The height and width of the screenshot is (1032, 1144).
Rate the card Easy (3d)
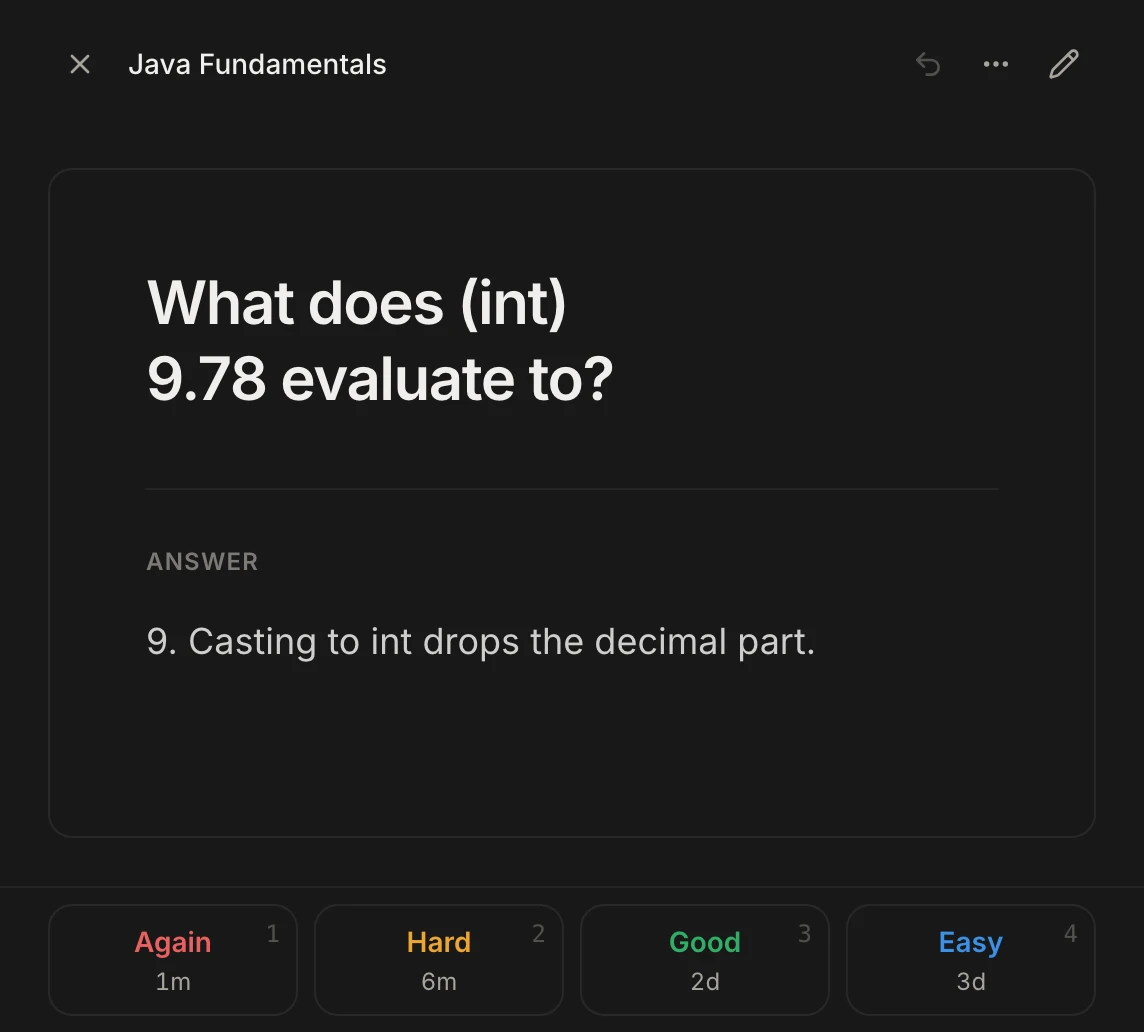pyautogui.click(x=970, y=960)
